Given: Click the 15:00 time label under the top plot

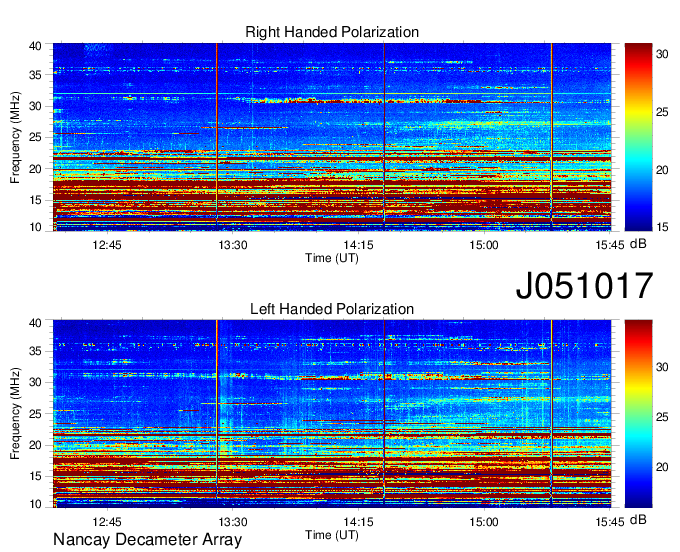Looking at the screenshot, I should tap(484, 245).
